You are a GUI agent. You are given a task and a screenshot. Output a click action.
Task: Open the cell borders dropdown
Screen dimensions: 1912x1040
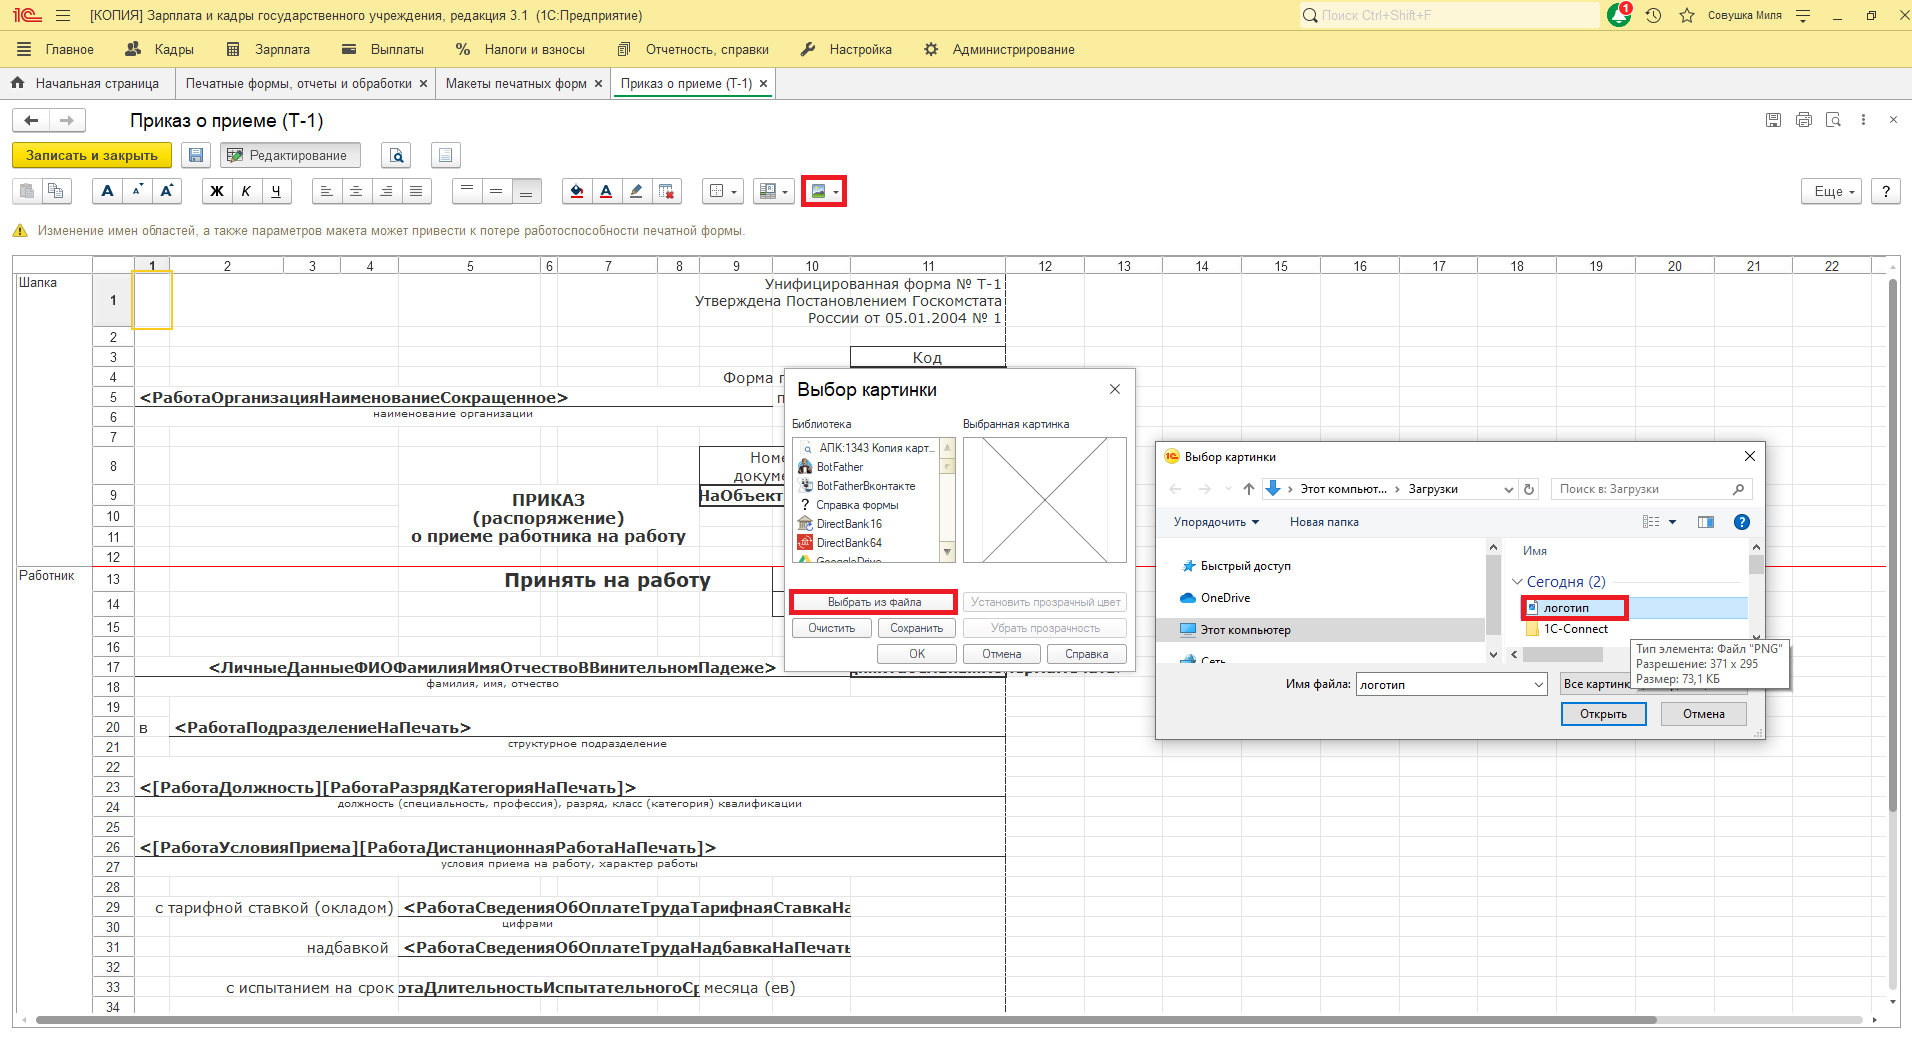[x=722, y=191]
